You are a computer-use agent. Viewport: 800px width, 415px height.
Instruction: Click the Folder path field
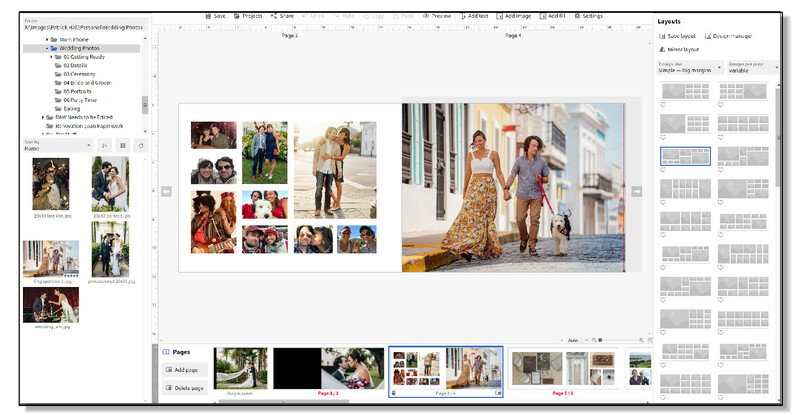click(x=84, y=27)
